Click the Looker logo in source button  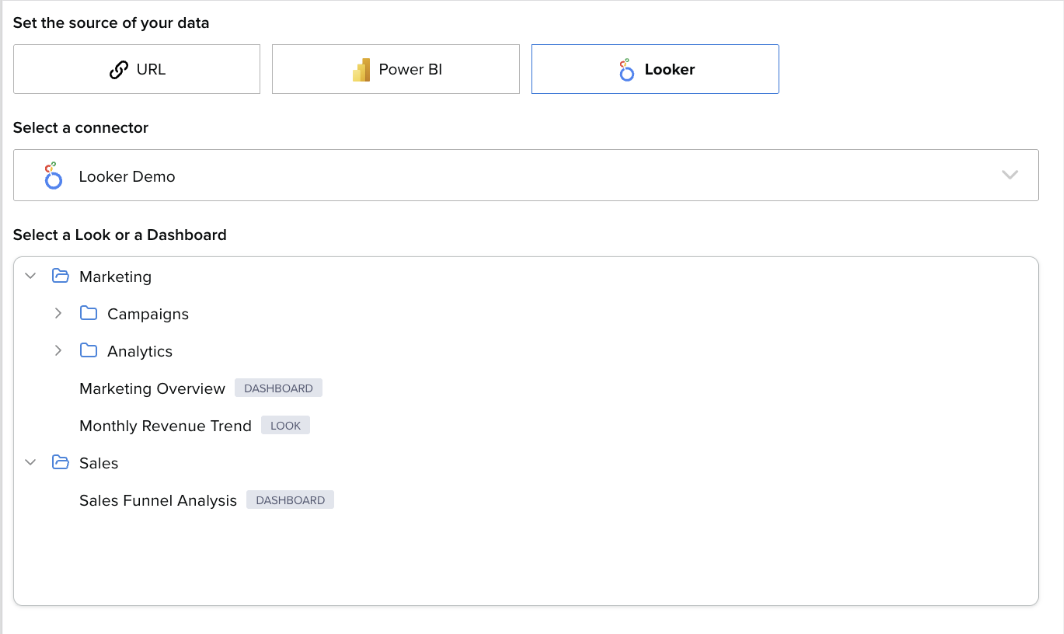pyautogui.click(x=627, y=69)
